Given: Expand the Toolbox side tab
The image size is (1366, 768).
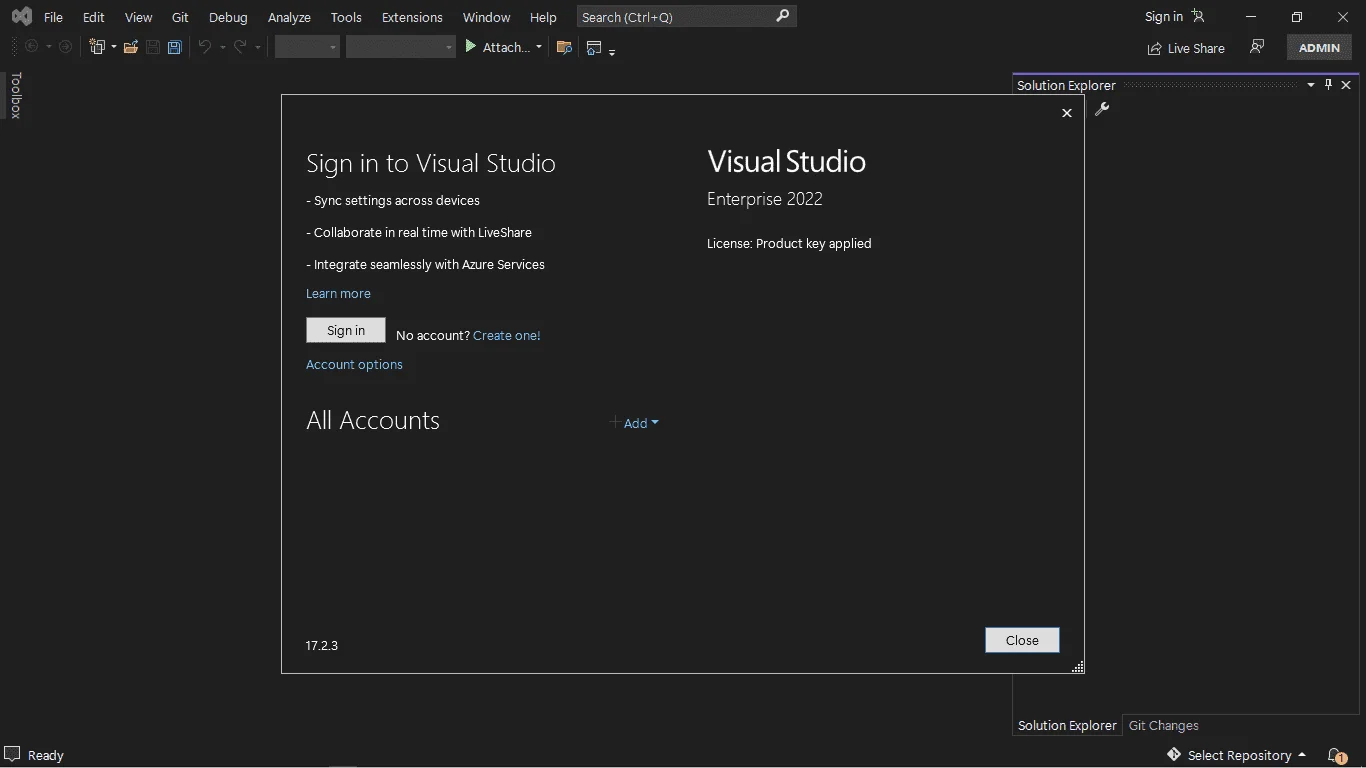Looking at the screenshot, I should [15, 96].
